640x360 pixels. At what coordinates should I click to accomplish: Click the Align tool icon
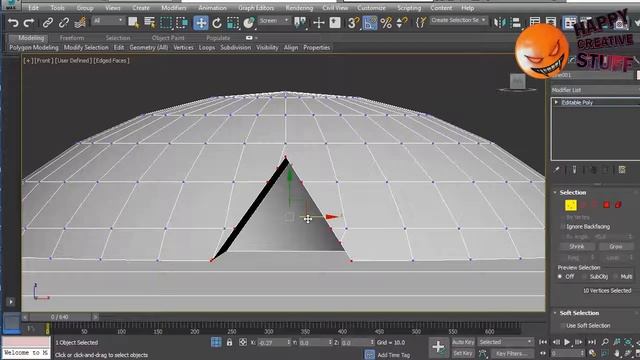pos(515,22)
